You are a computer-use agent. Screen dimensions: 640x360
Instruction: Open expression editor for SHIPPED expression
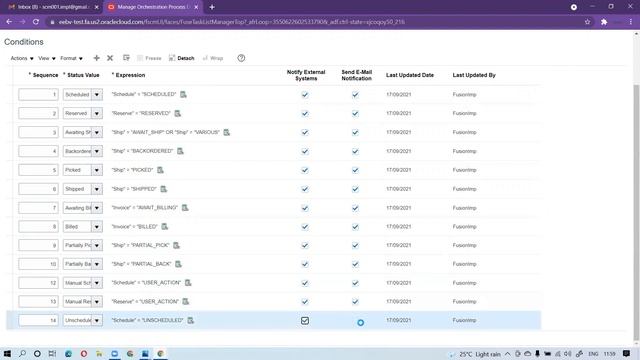[164, 189]
